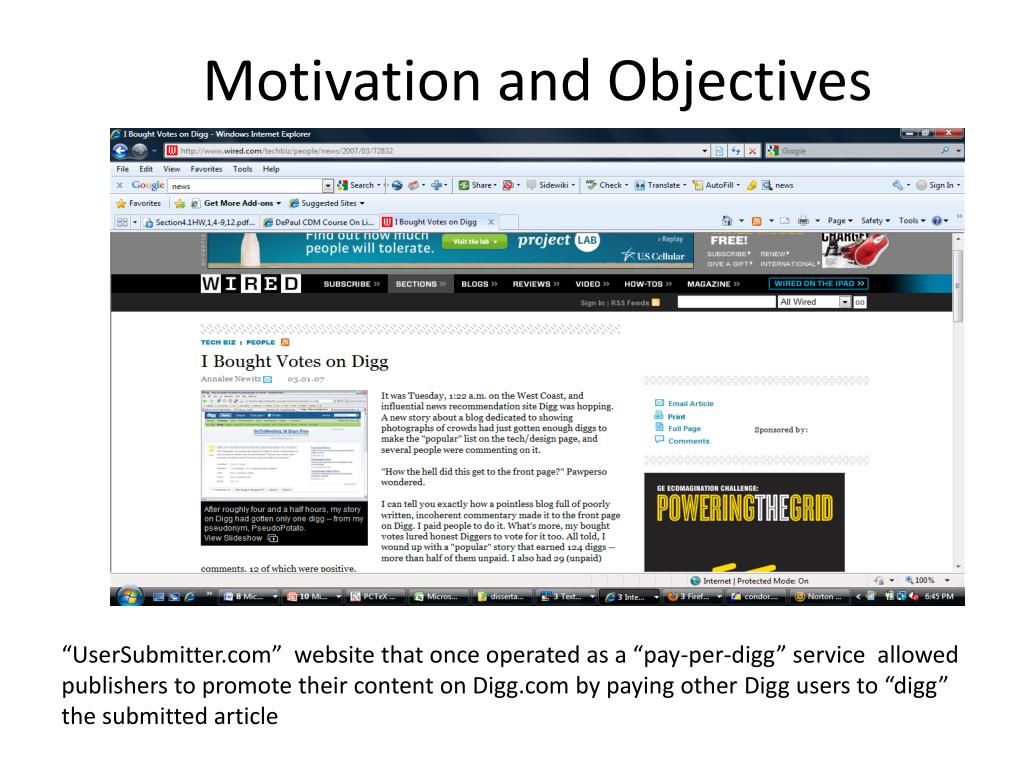Open the PCTeX taskbar button
Screen dimensions: 1024x768
(x=374, y=596)
